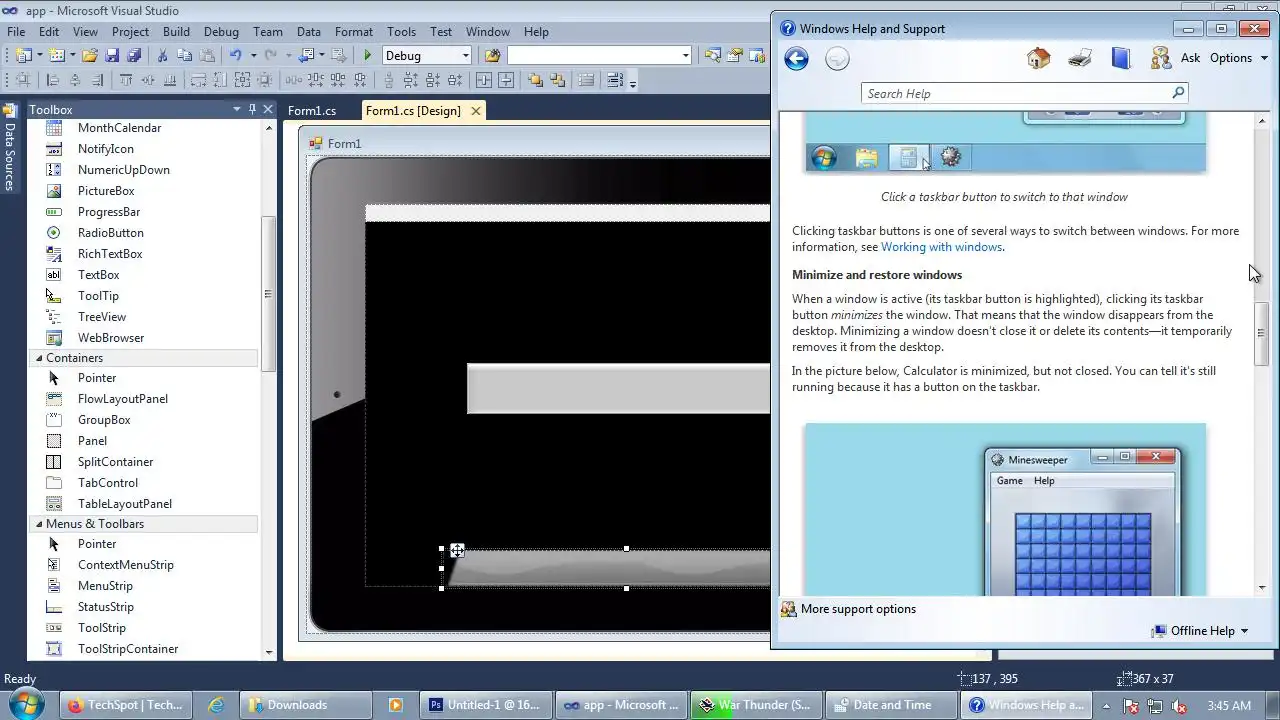
Task: Open Date and Time taskbar button
Action: 892,705
